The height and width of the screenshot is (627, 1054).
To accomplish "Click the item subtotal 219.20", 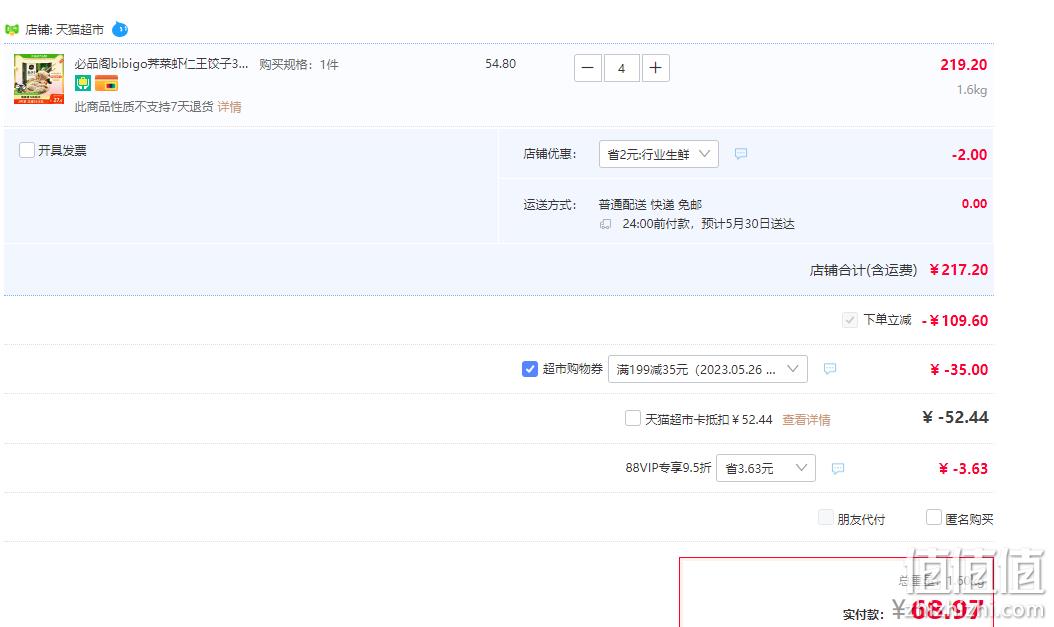I will point(963,65).
